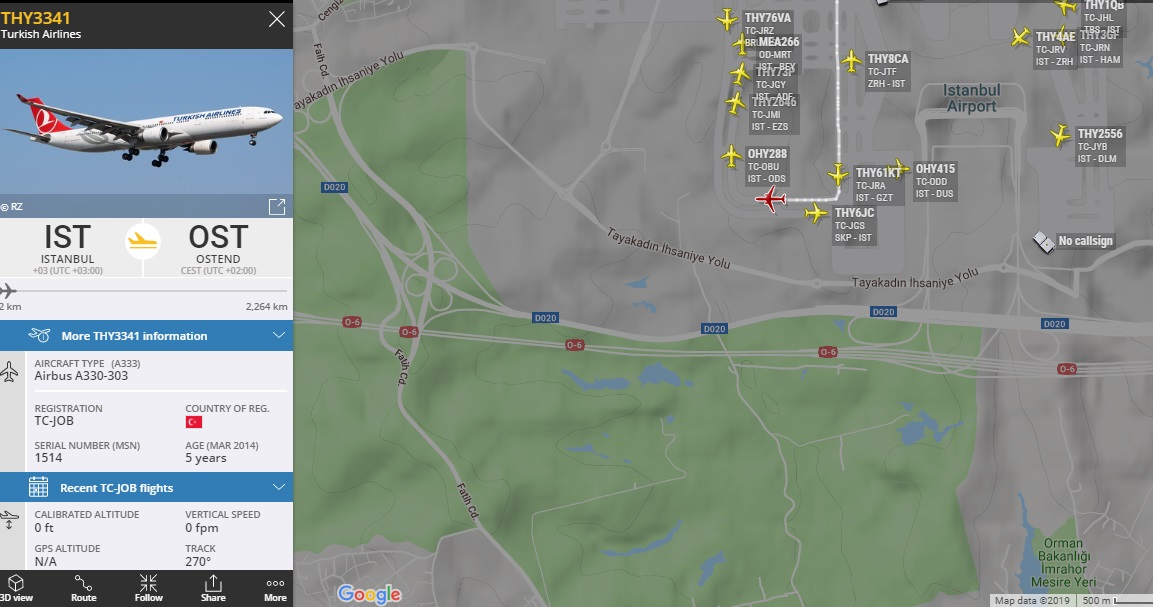Click the Google logo on the map
1153x607 pixels.
click(x=369, y=593)
